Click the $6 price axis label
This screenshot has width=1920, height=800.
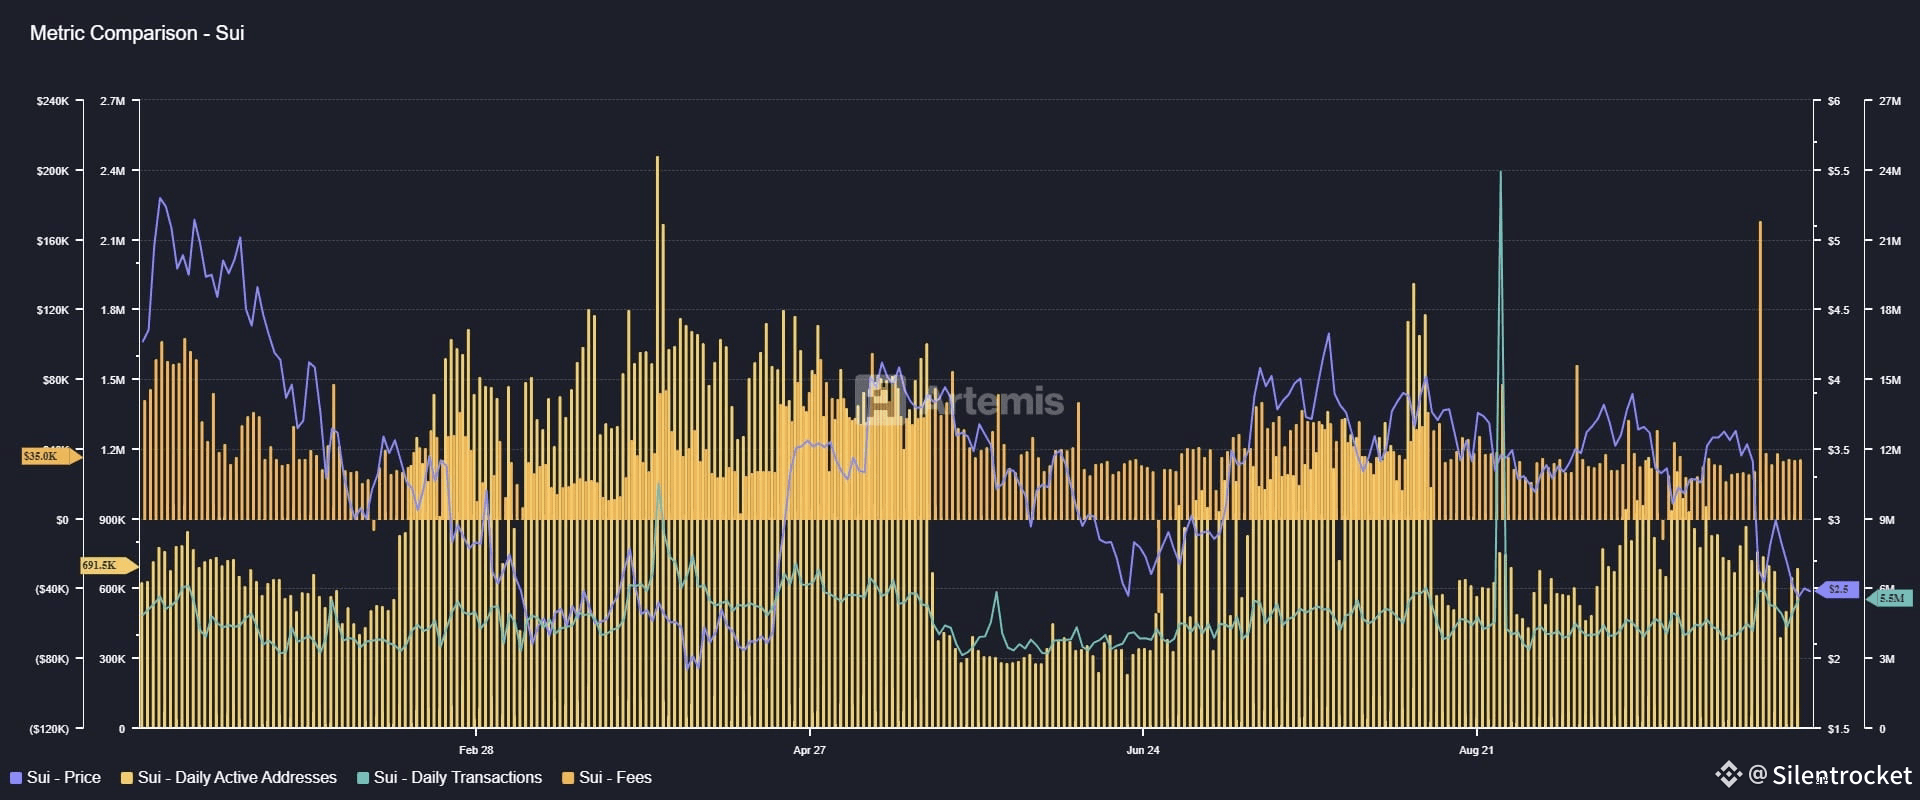pos(1833,101)
